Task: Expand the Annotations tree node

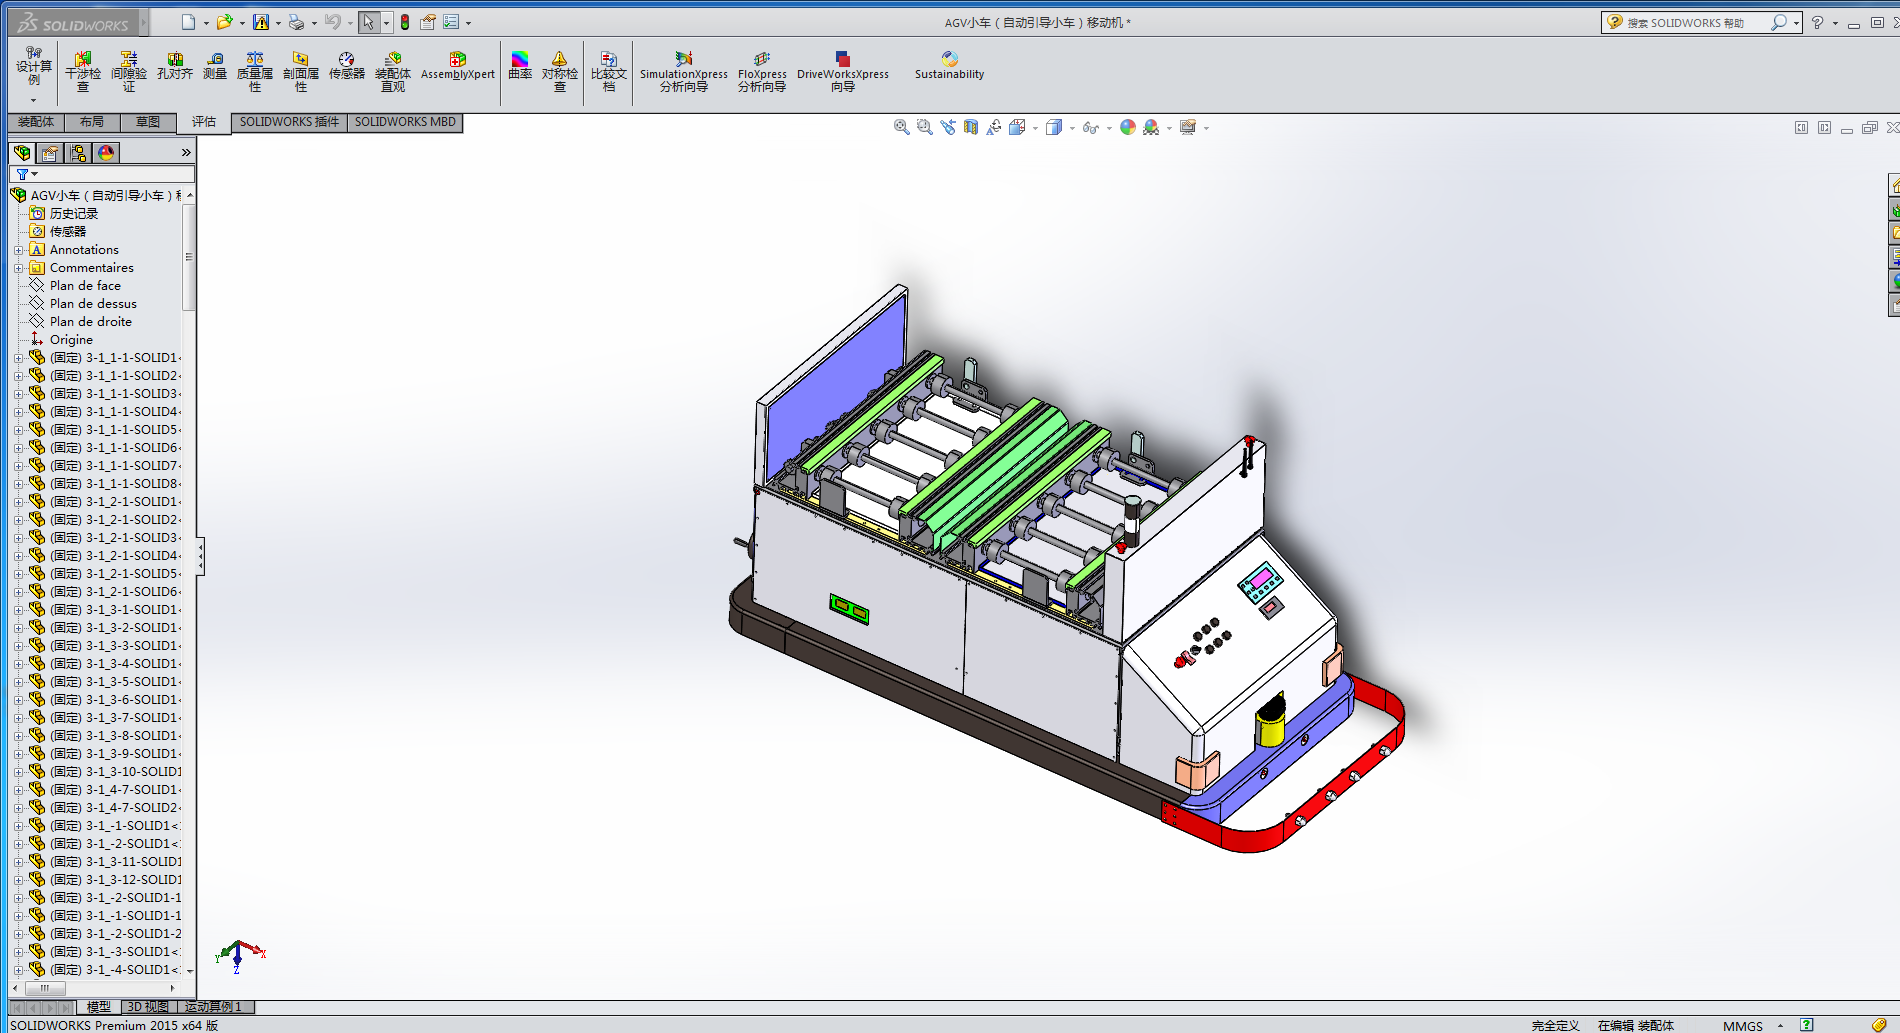Action: point(18,250)
